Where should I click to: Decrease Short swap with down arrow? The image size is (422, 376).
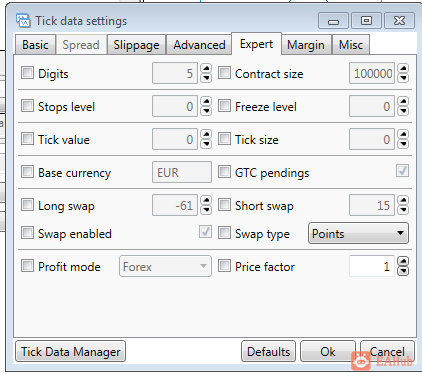[x=403, y=210]
